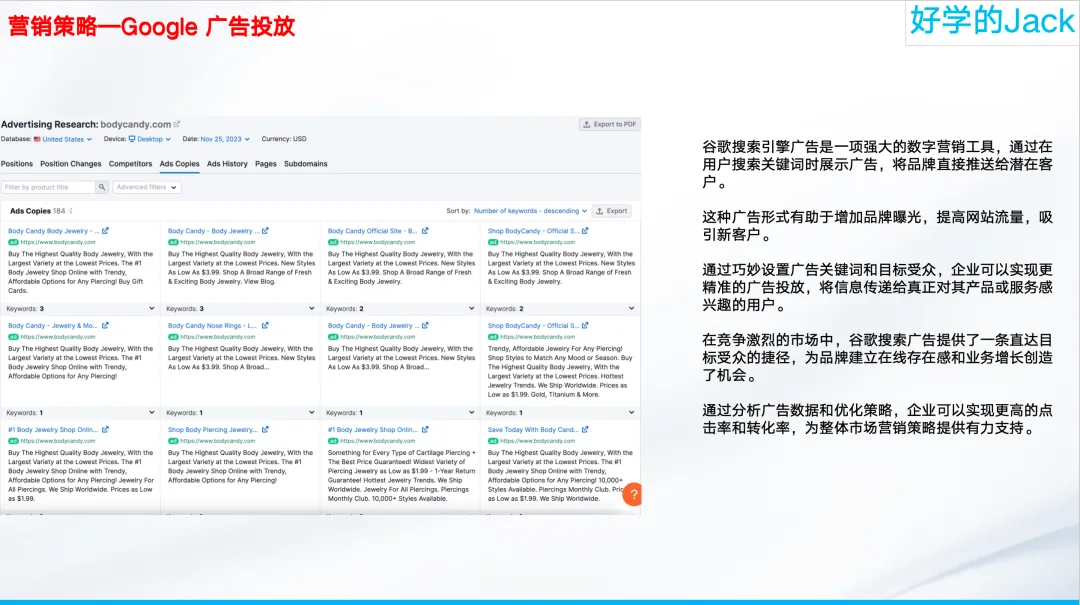Switch to the Subdomains tab

point(305,164)
